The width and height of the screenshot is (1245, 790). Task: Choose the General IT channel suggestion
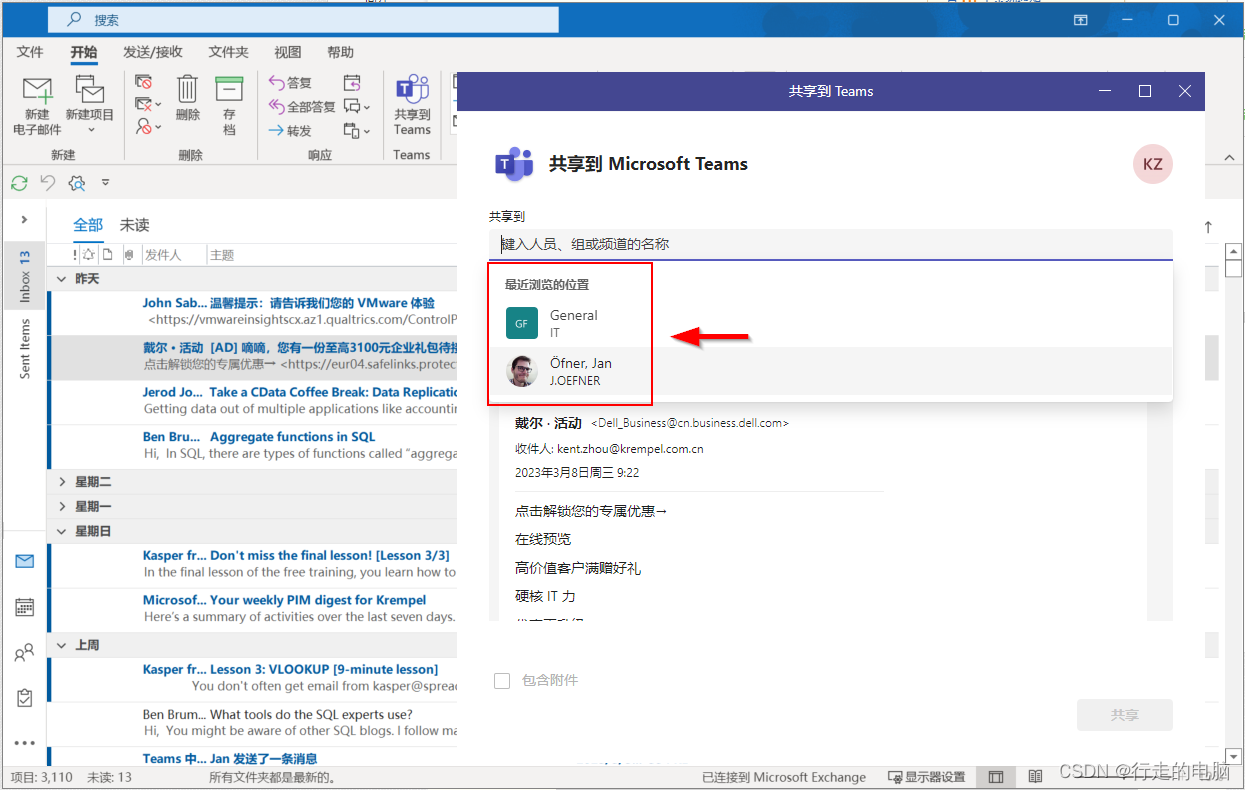tap(831, 323)
